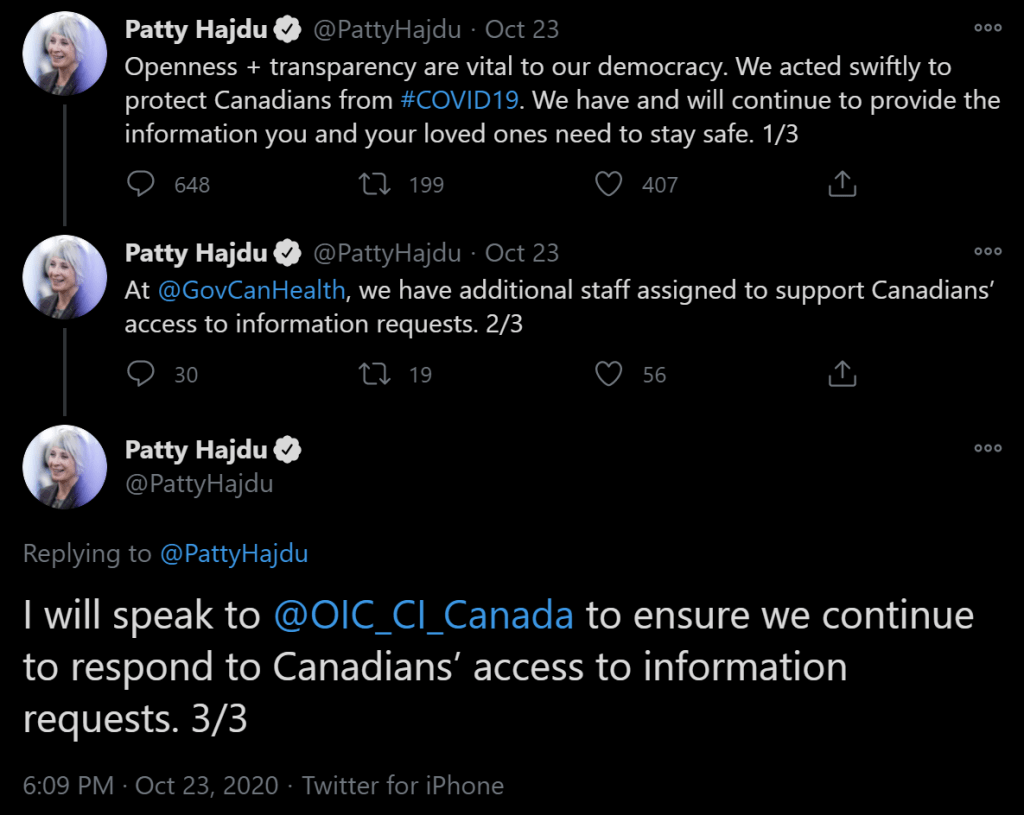Open more options menu on second tweet
Viewport: 1024px width, 815px height.
987,251
